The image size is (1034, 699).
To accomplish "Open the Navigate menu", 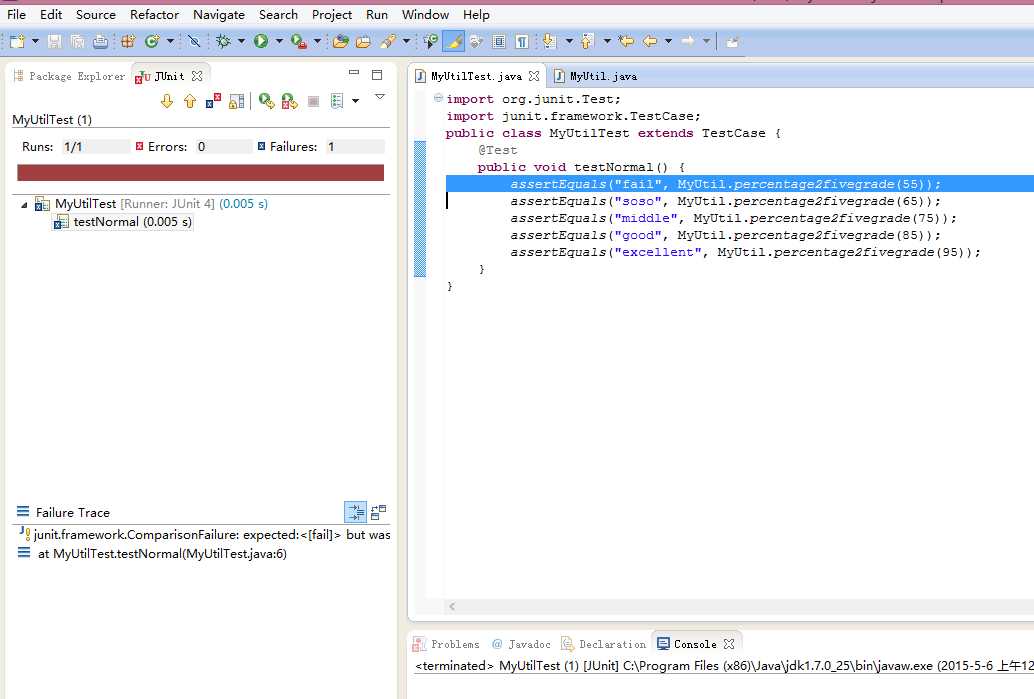I will pos(219,15).
